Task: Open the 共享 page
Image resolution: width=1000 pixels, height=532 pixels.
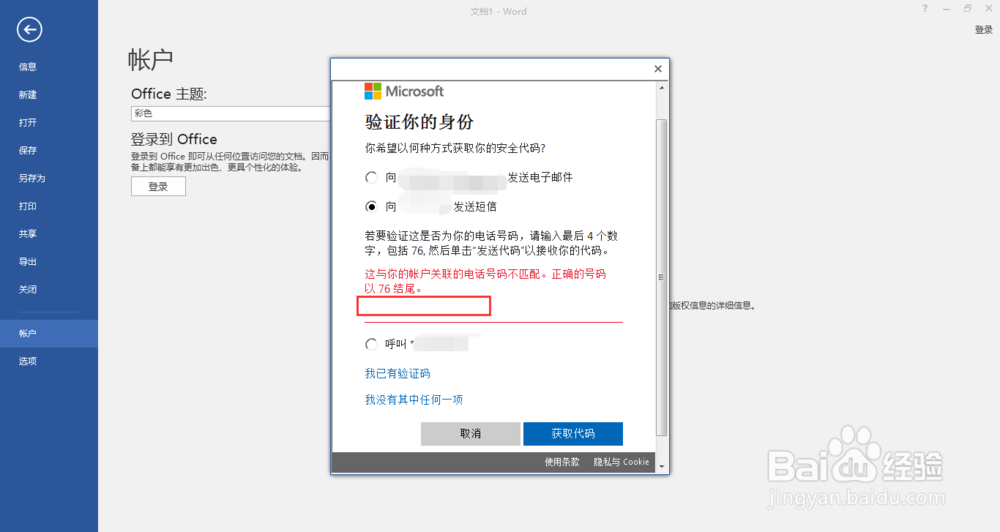Action: tap(27, 234)
